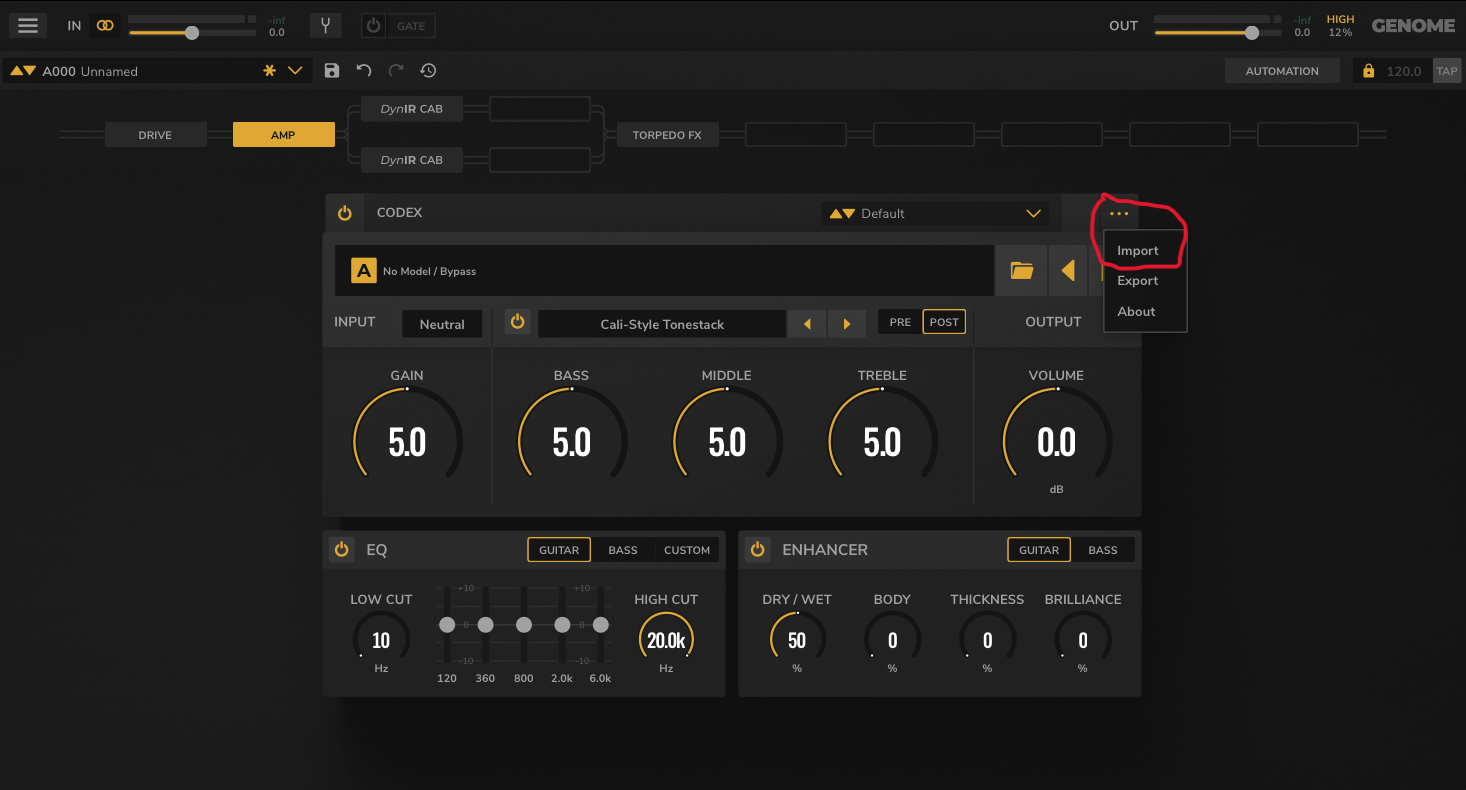This screenshot has width=1466, height=790.
Task: Open the history clock icon
Action: (x=428, y=71)
